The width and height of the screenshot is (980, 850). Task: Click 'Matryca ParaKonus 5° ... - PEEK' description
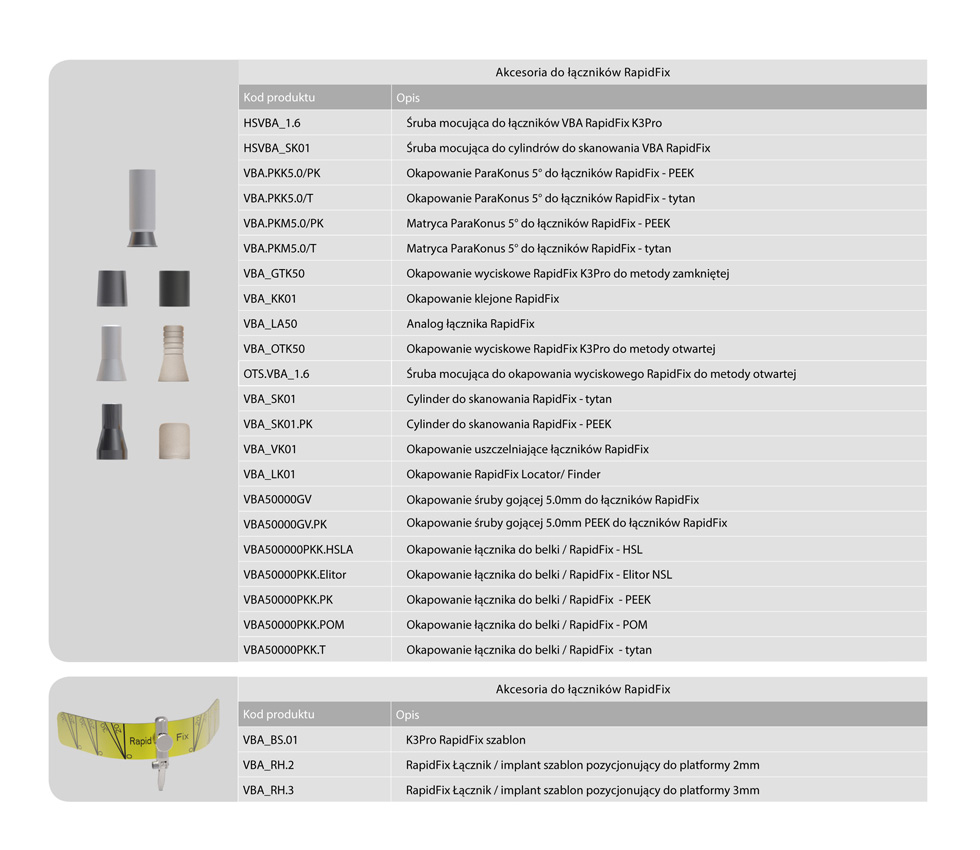(x=538, y=223)
